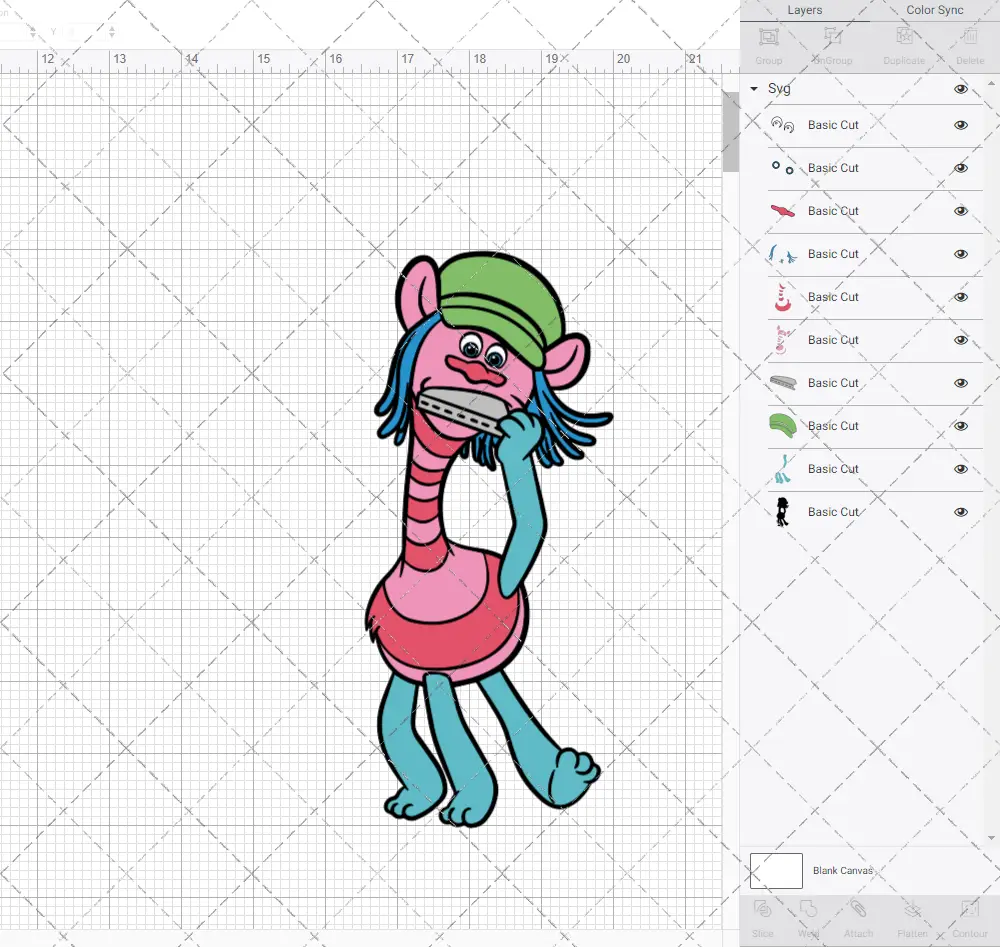Image resolution: width=1000 pixels, height=947 pixels.
Task: Select the blue hair layer thumbnail
Action: coord(783,254)
